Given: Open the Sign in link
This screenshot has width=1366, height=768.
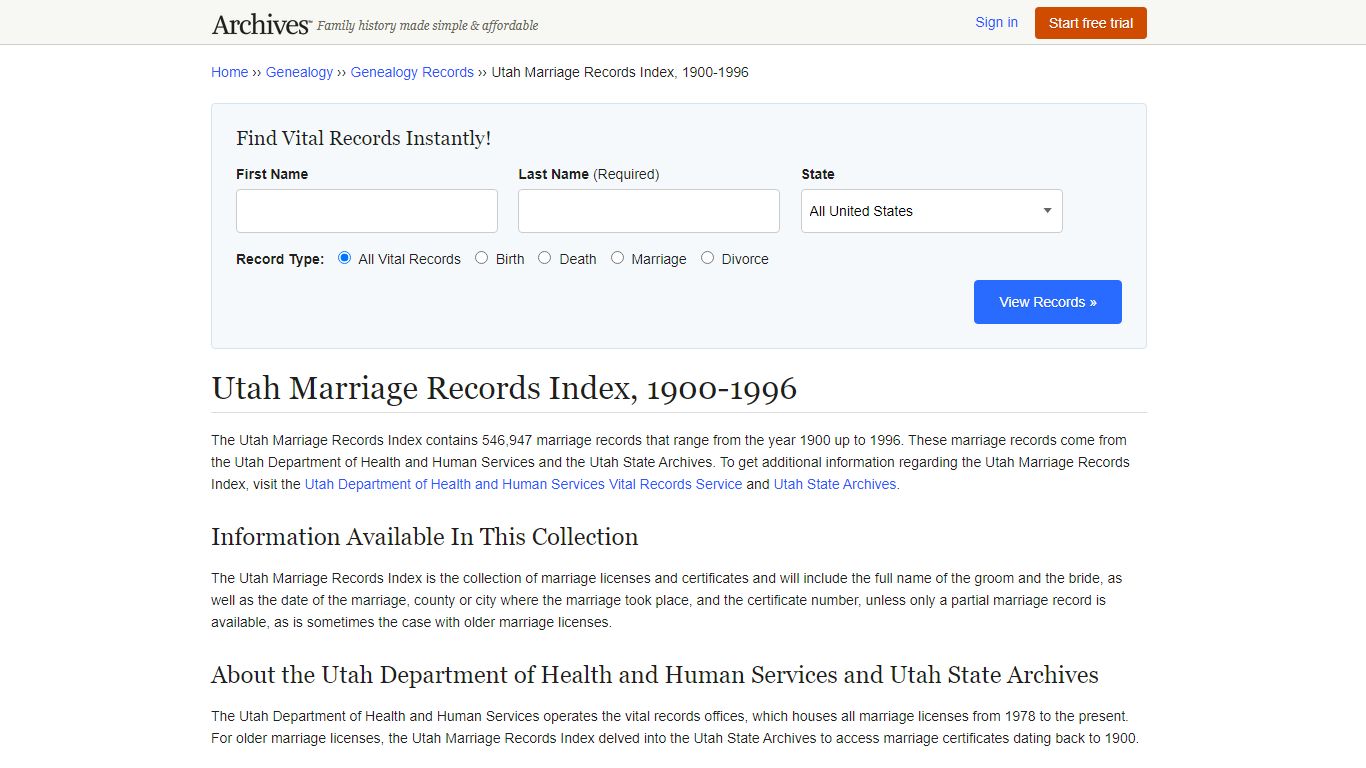Looking at the screenshot, I should (996, 22).
